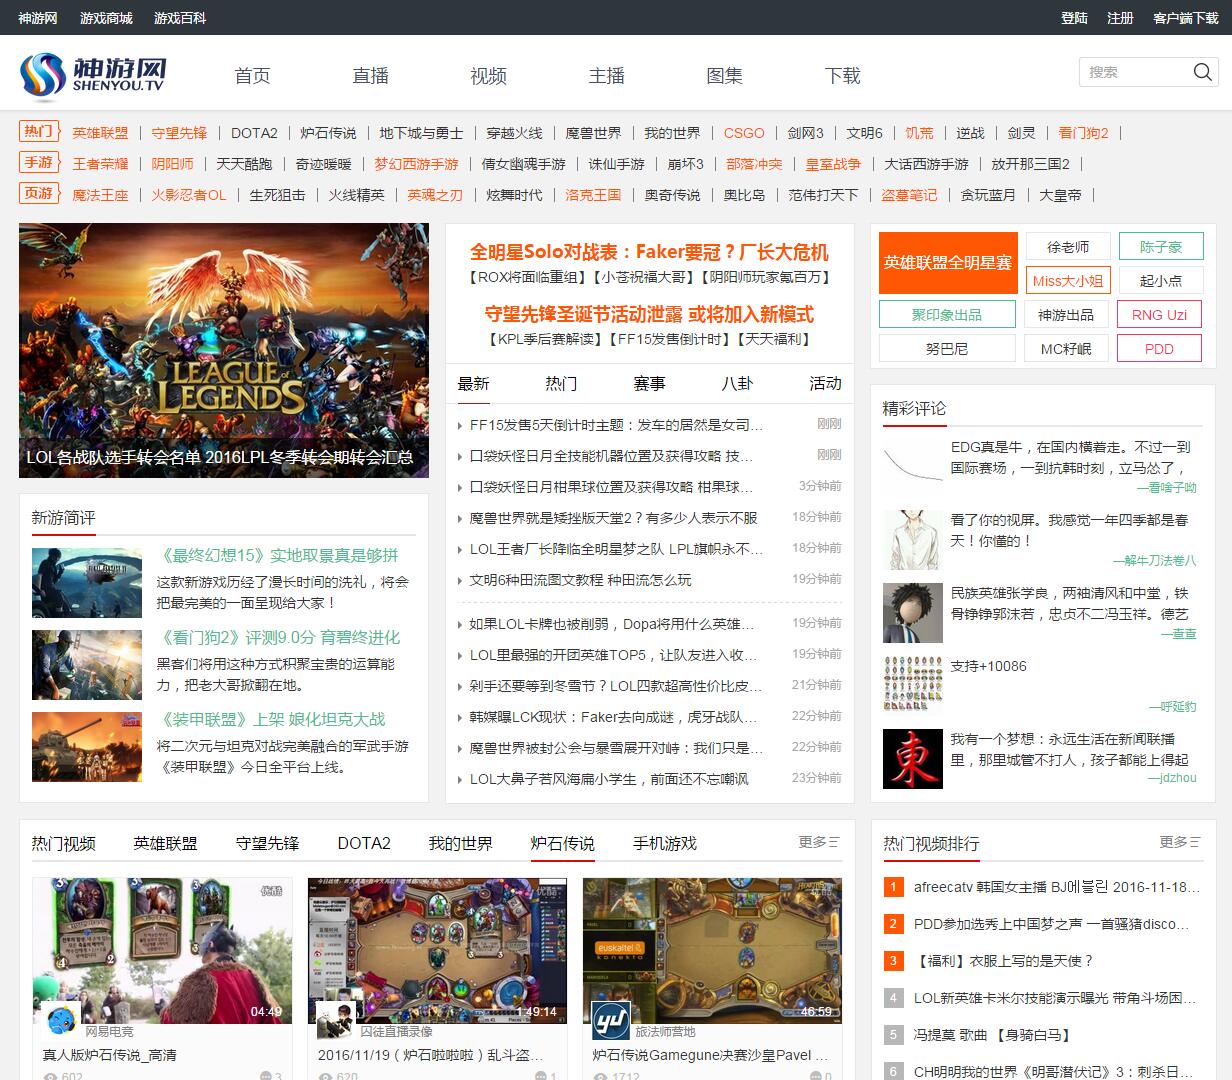Open news 文明6种田流图文教程
1232x1080 pixels.
click(x=580, y=580)
